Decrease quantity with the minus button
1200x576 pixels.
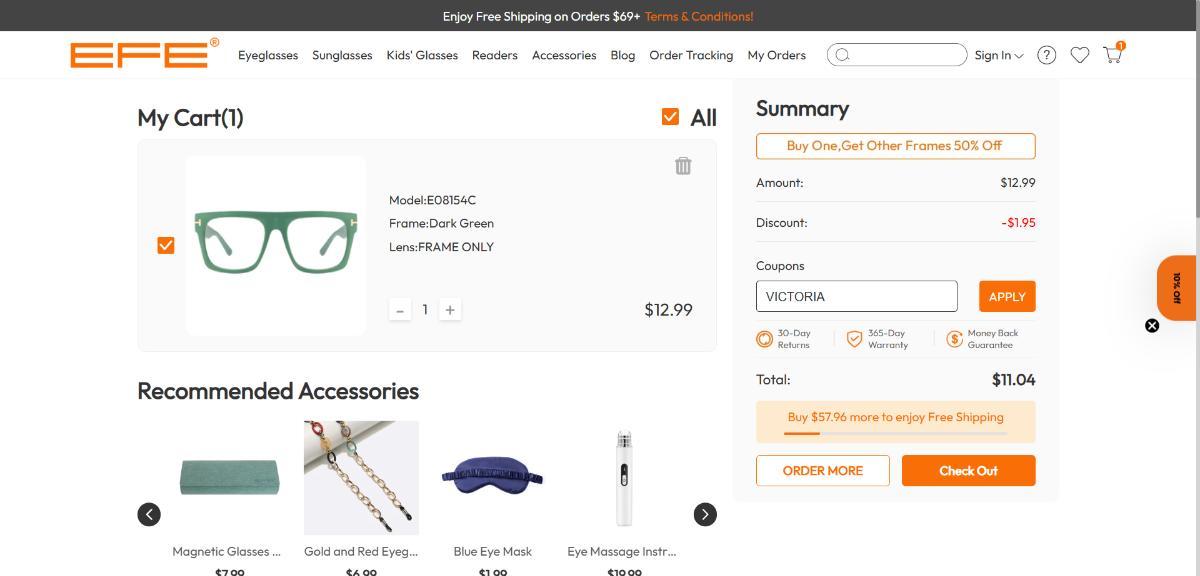coord(400,310)
